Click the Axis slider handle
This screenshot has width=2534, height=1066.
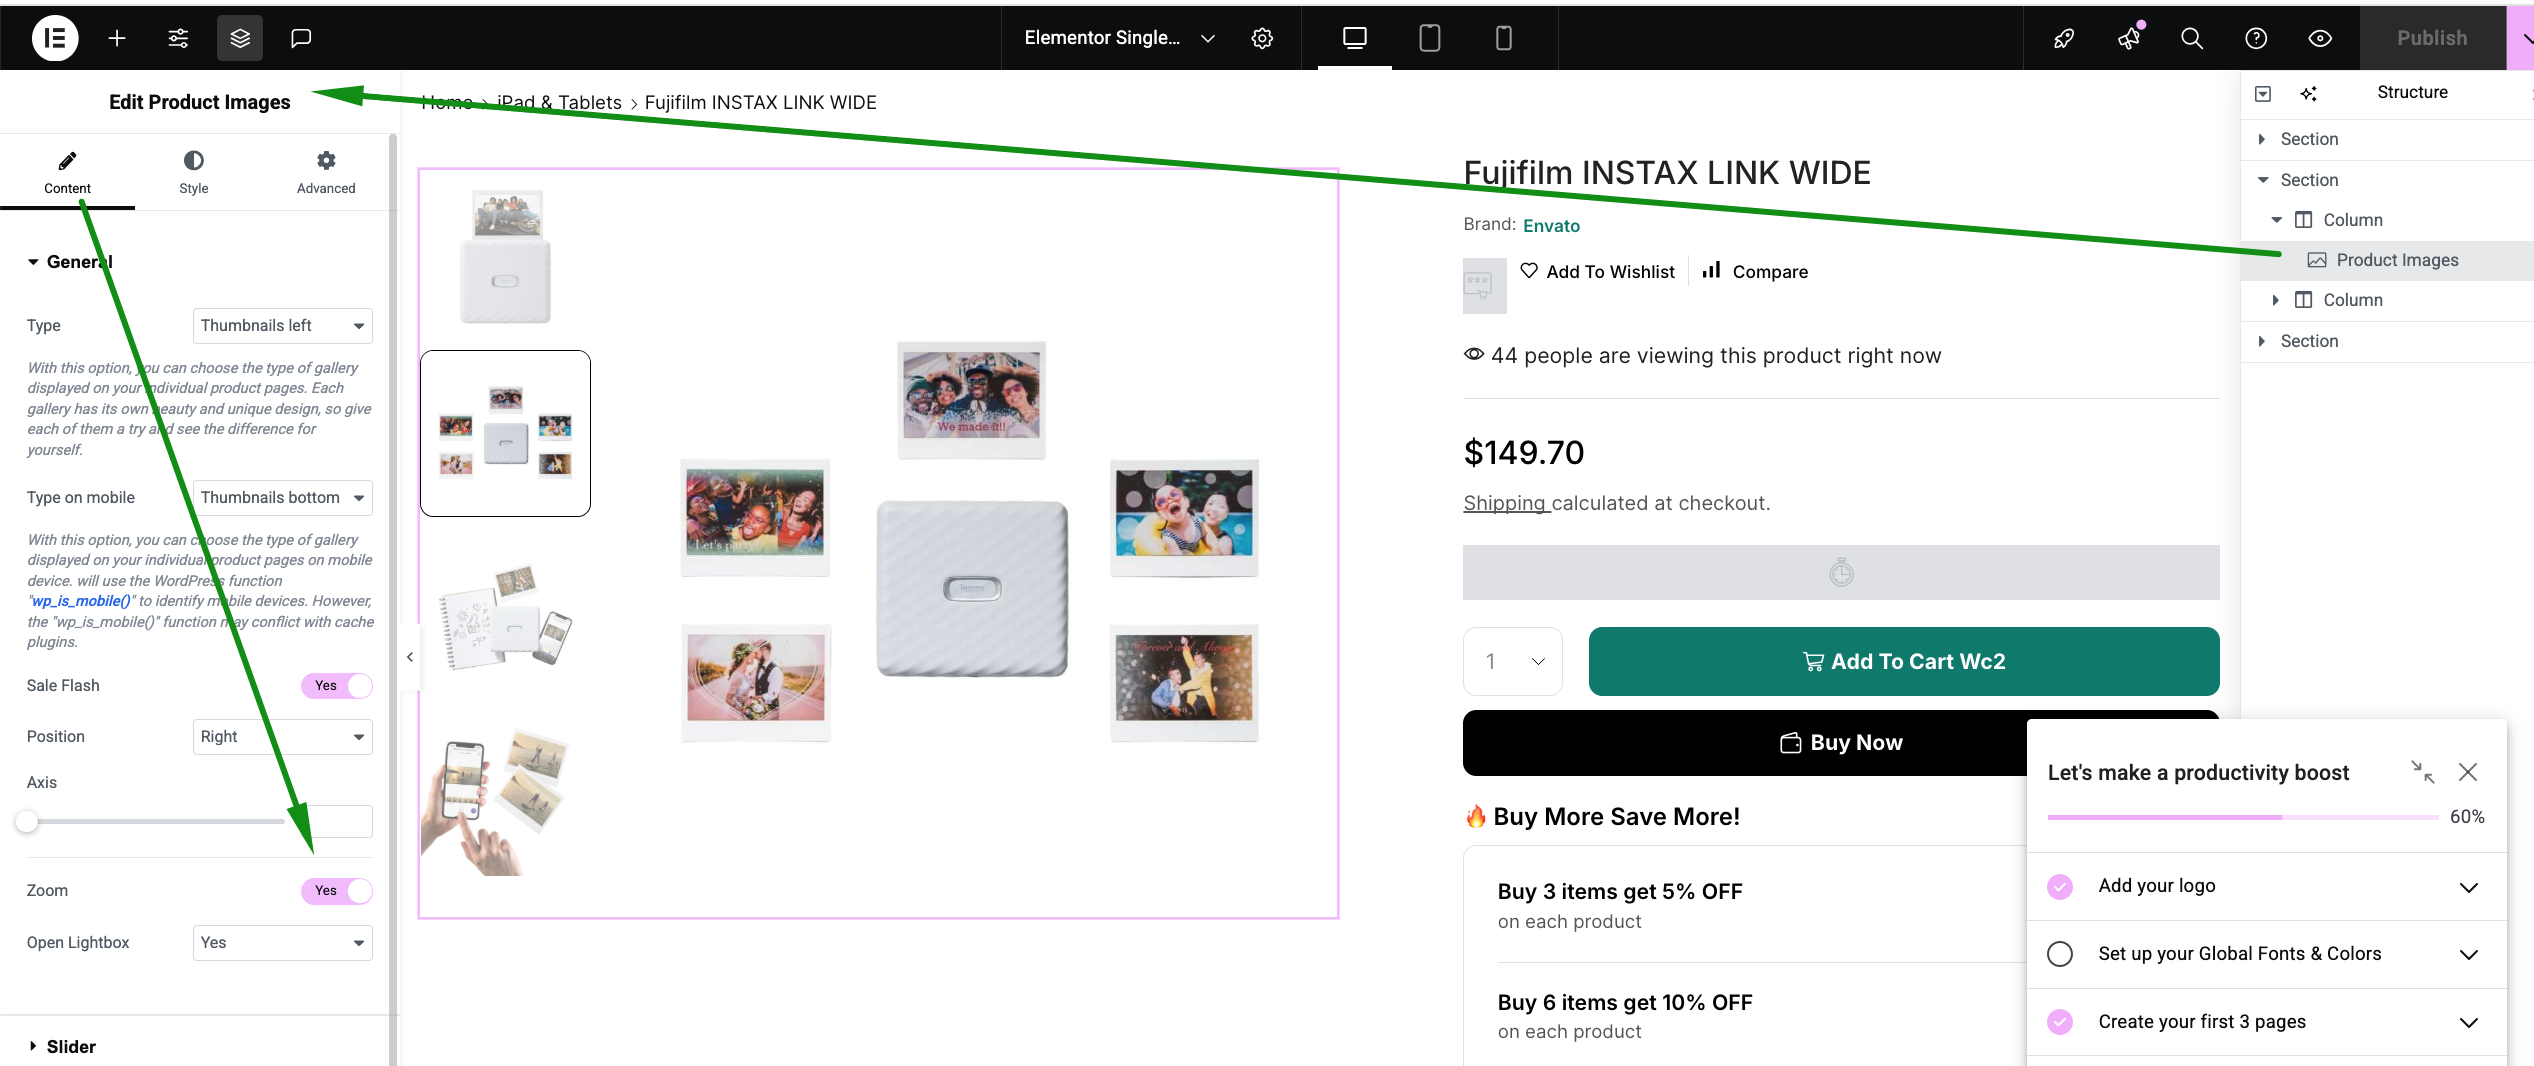[27, 822]
